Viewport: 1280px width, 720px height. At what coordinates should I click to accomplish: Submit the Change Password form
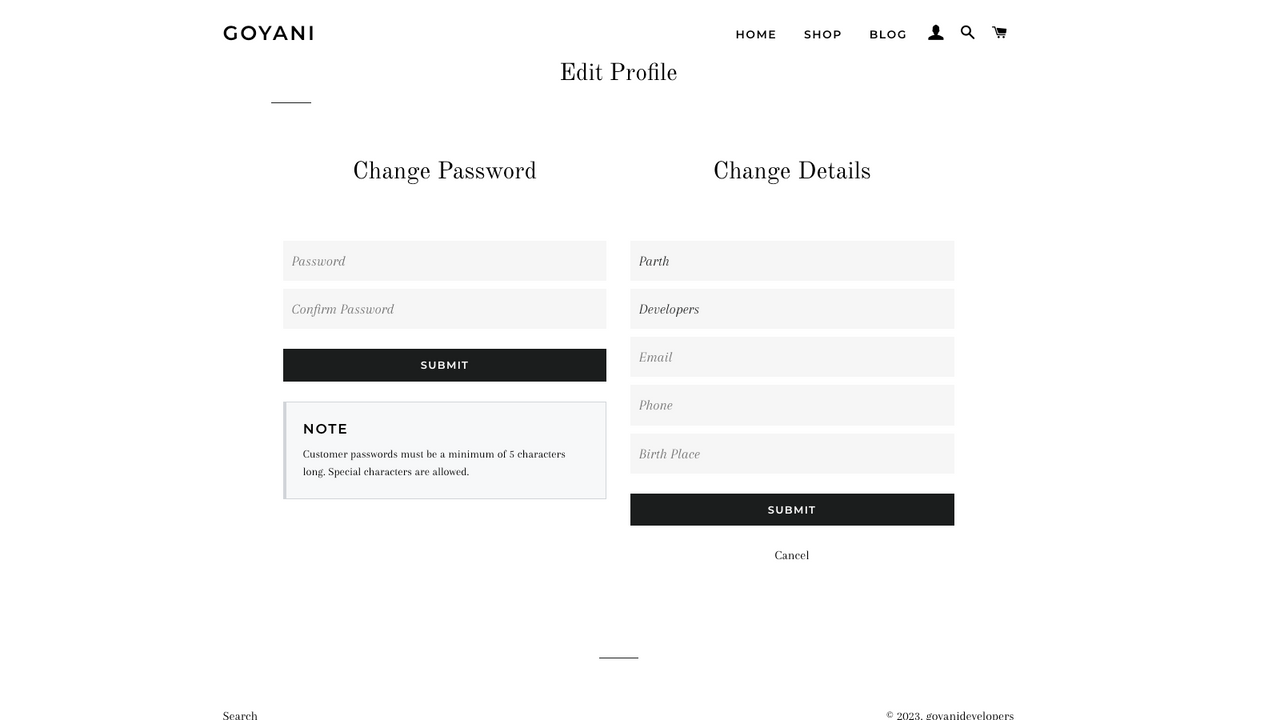pyautogui.click(x=445, y=365)
